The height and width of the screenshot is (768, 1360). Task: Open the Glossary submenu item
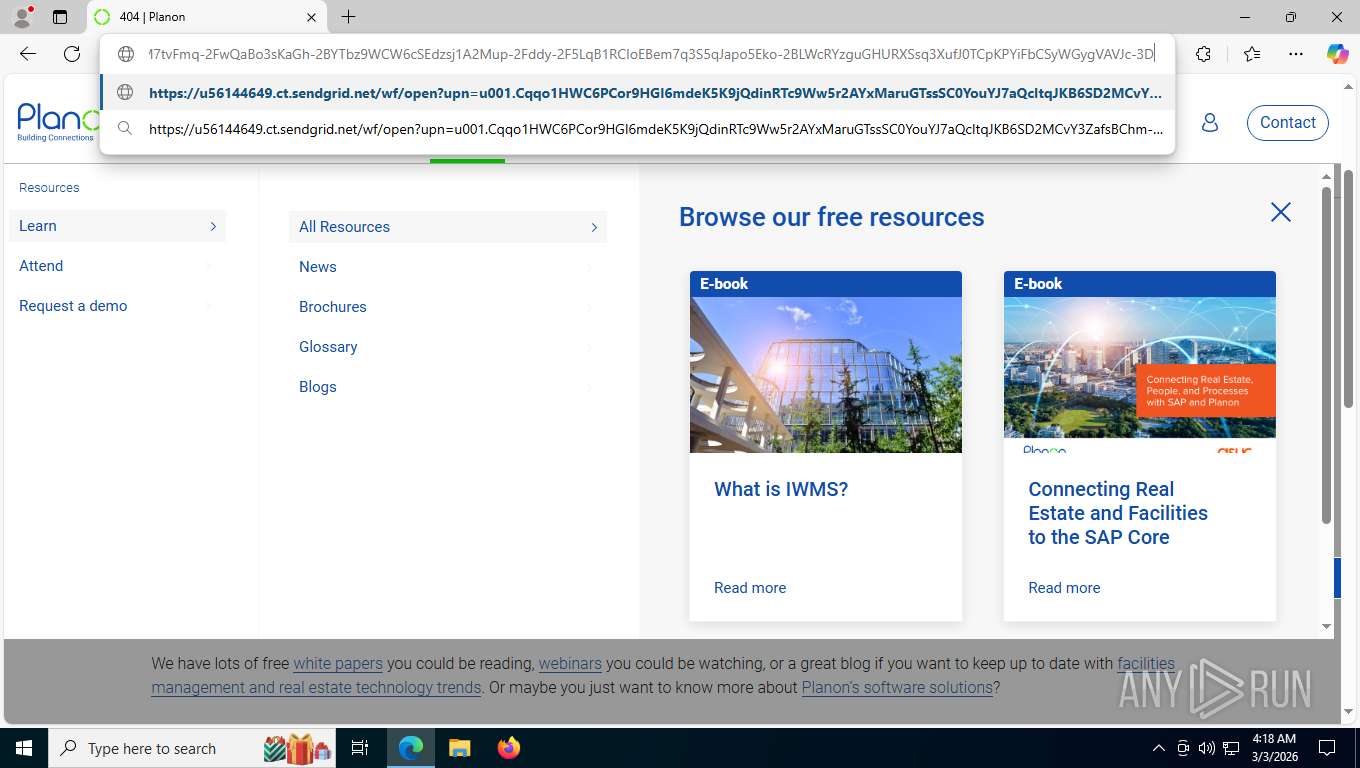point(328,347)
